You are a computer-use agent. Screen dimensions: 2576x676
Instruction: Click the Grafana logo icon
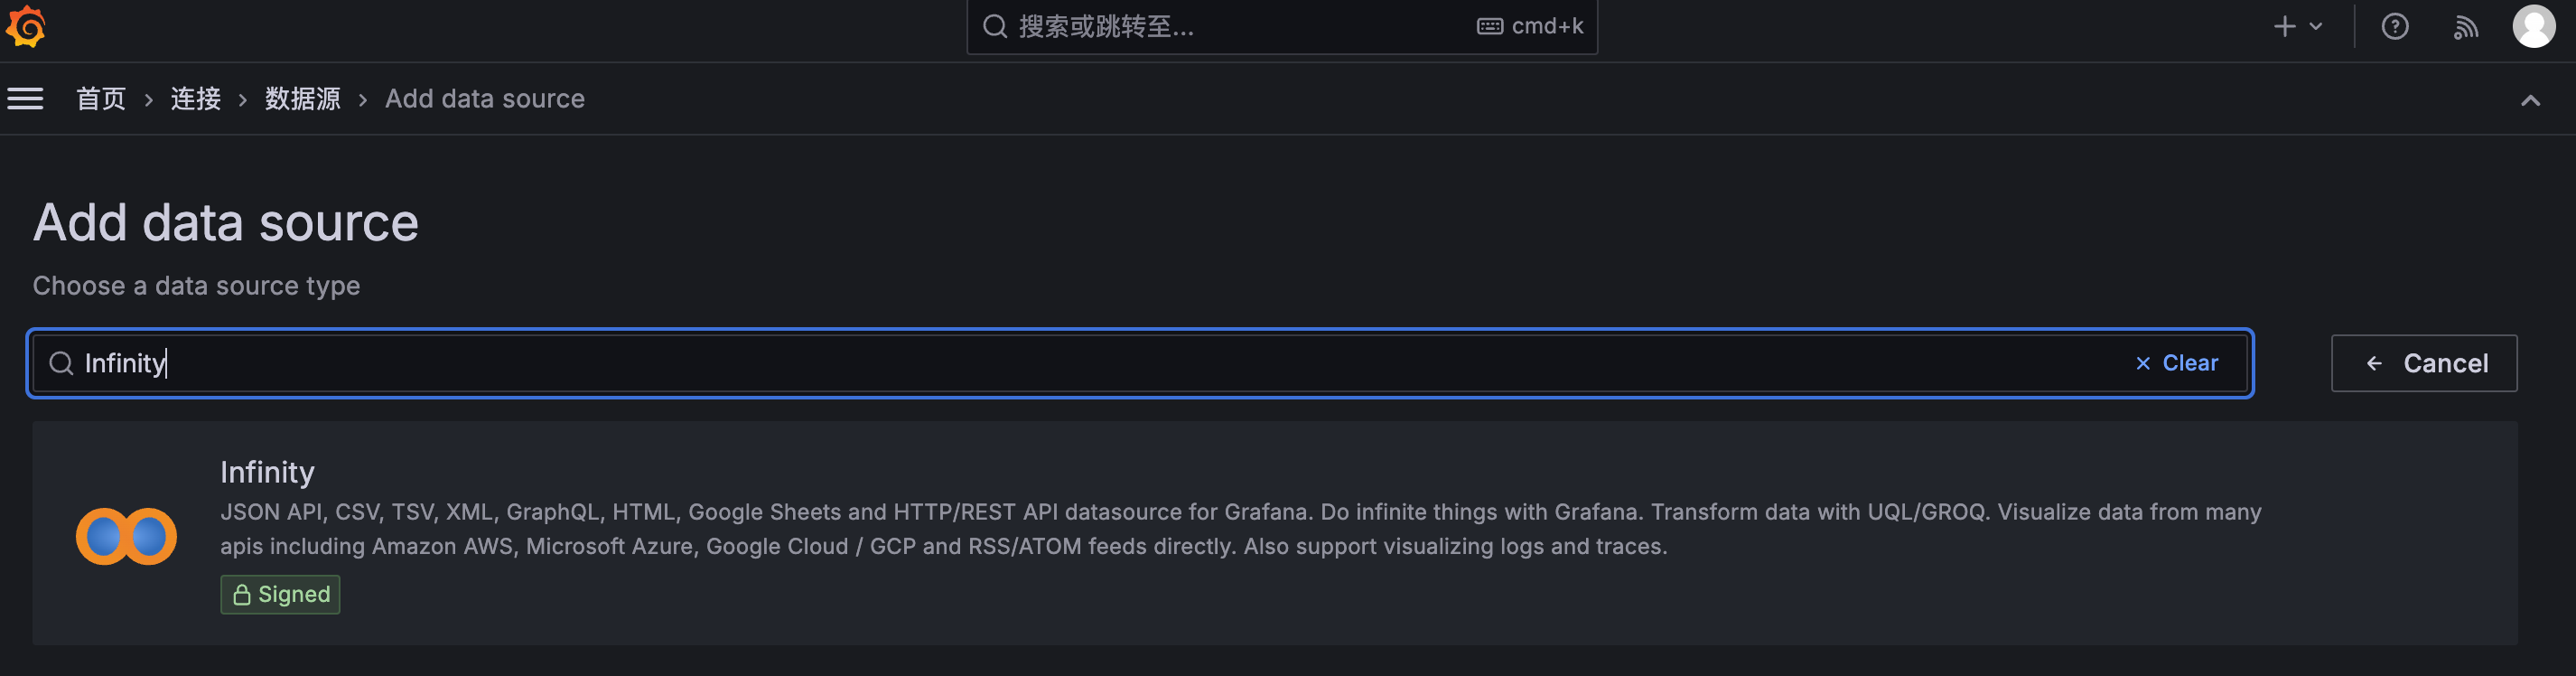point(26,26)
